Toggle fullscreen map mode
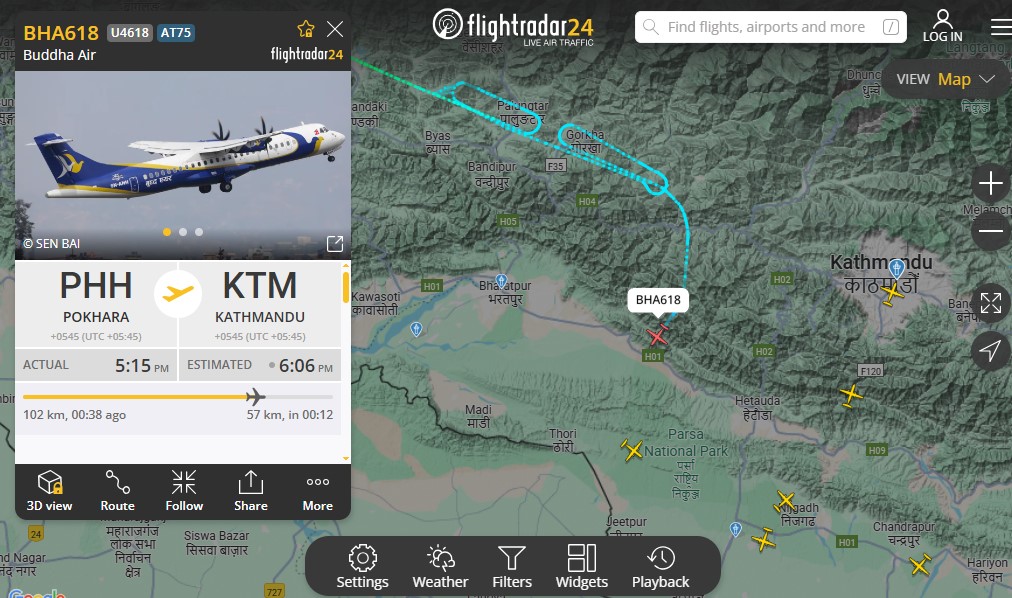Viewport: 1012px width, 598px height. 991,303
